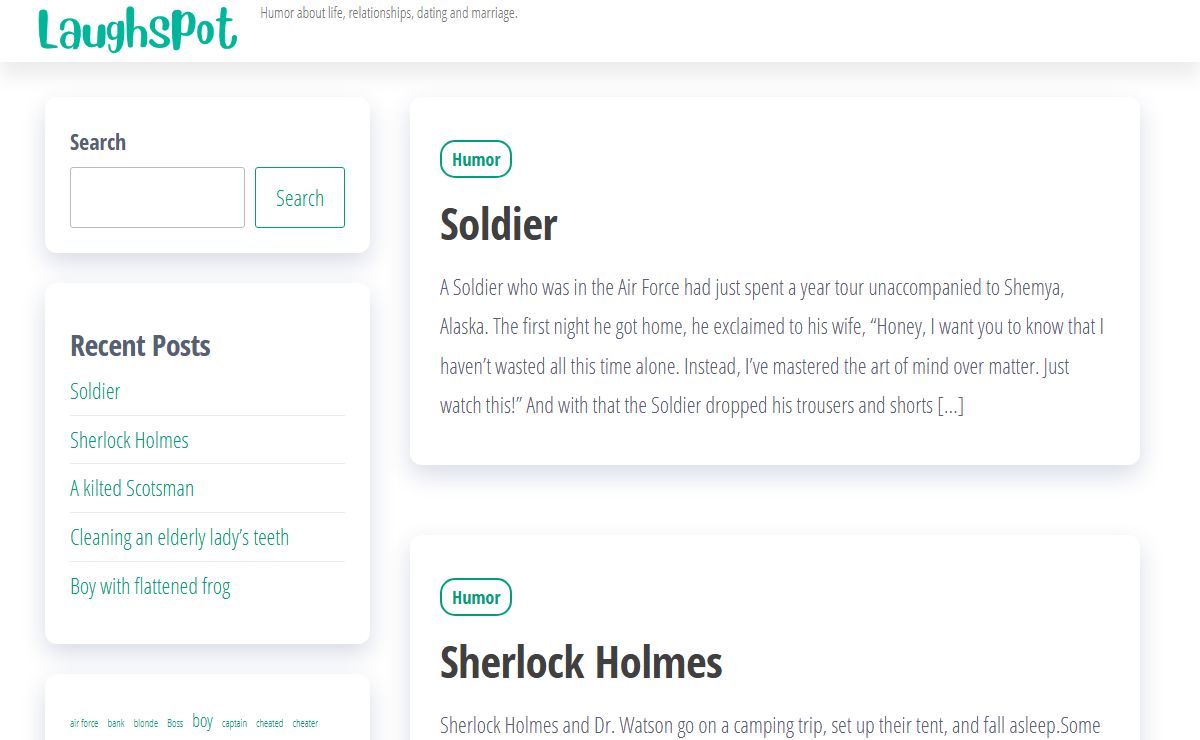Click the Search button
The height and width of the screenshot is (740, 1200).
pos(300,197)
